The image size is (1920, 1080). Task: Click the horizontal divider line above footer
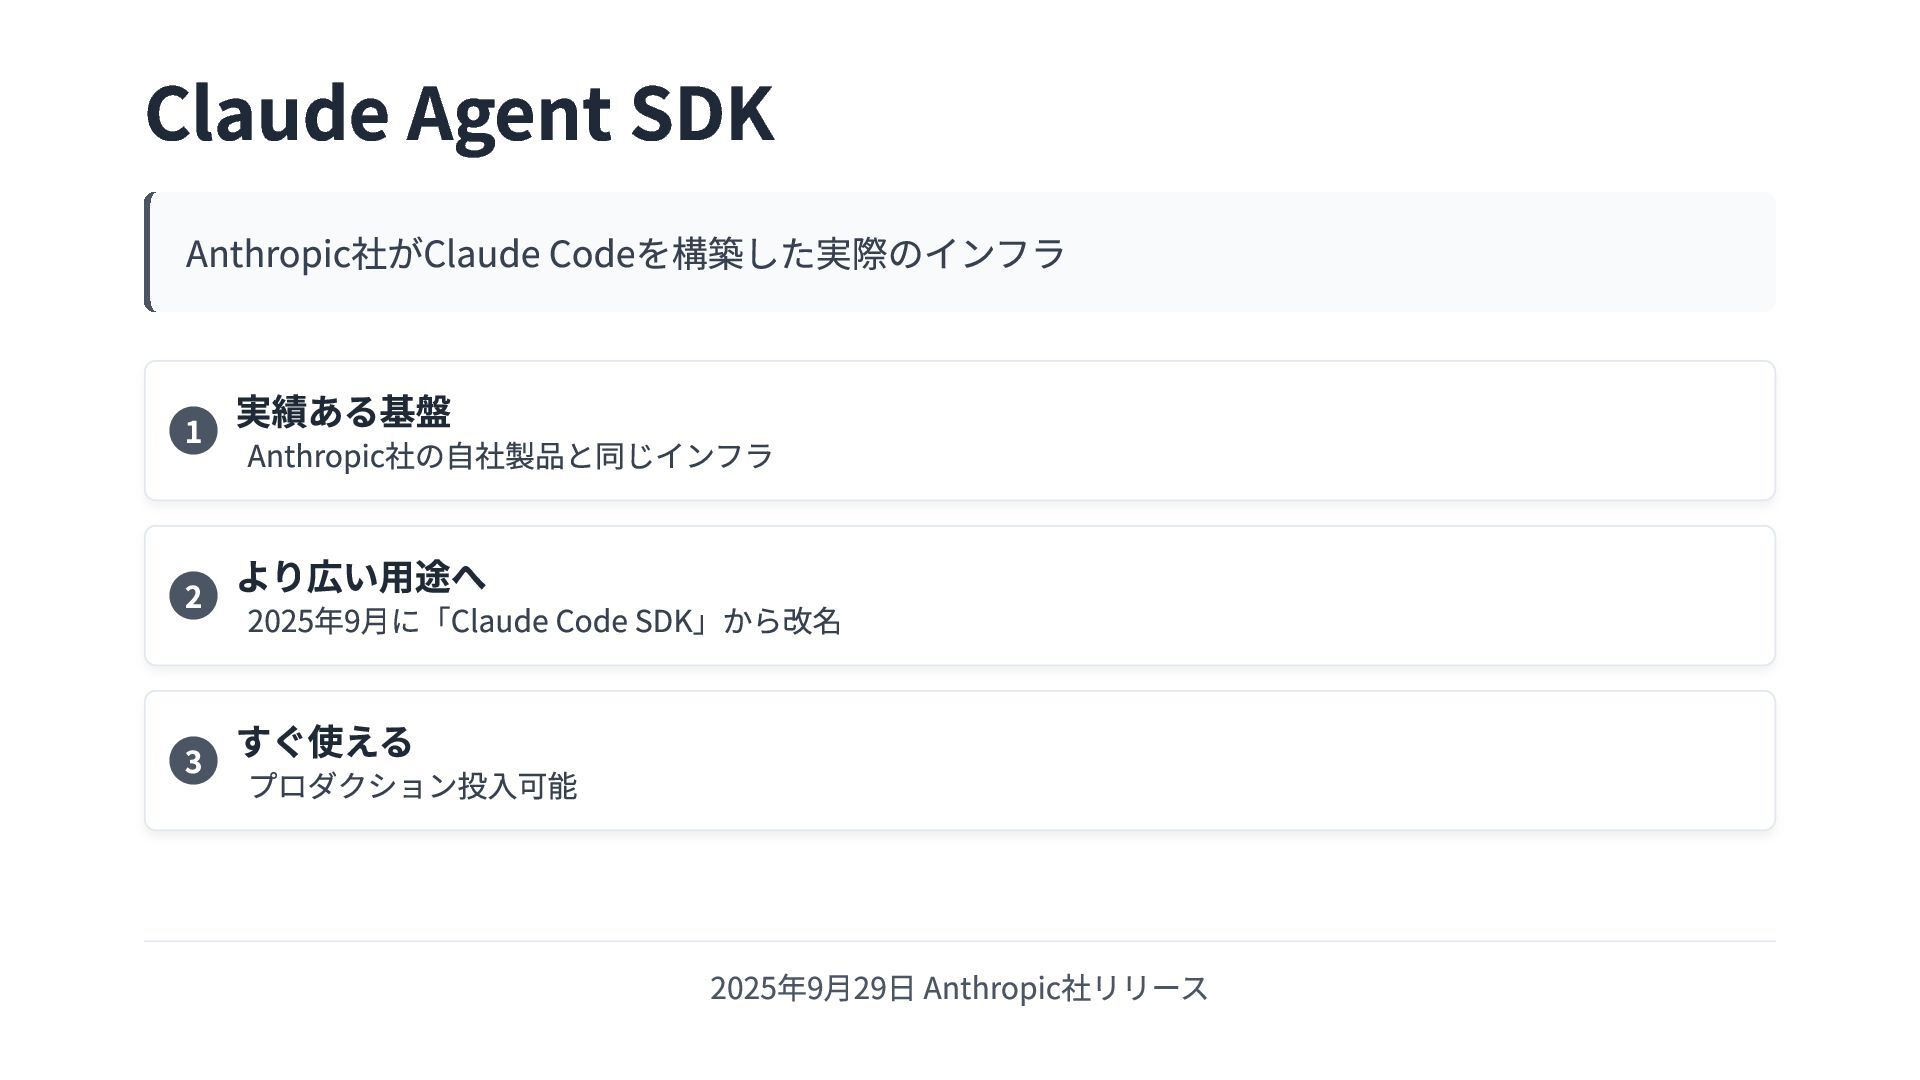point(960,941)
